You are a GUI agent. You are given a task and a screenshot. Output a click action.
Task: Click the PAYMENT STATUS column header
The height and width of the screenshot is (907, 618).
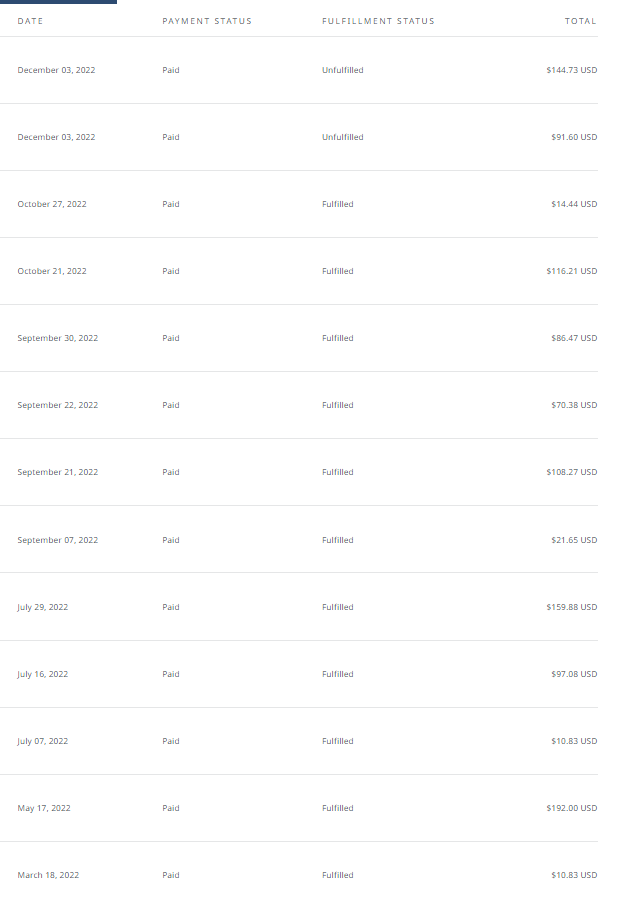click(x=207, y=21)
